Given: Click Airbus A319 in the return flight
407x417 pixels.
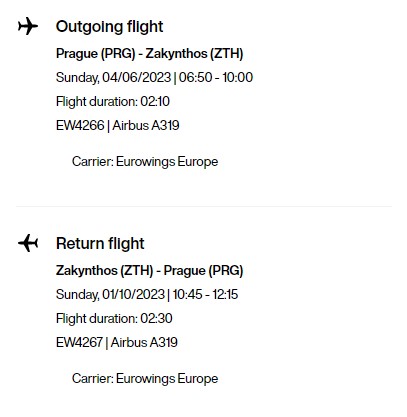Looking at the screenshot, I should point(144,342).
